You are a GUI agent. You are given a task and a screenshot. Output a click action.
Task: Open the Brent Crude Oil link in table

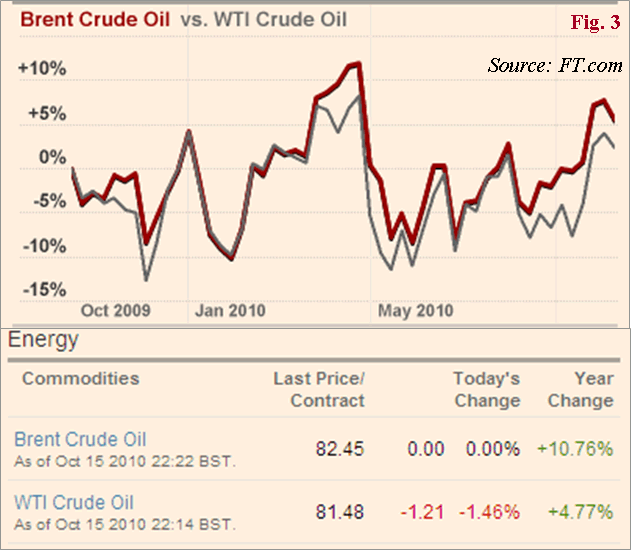[80, 439]
